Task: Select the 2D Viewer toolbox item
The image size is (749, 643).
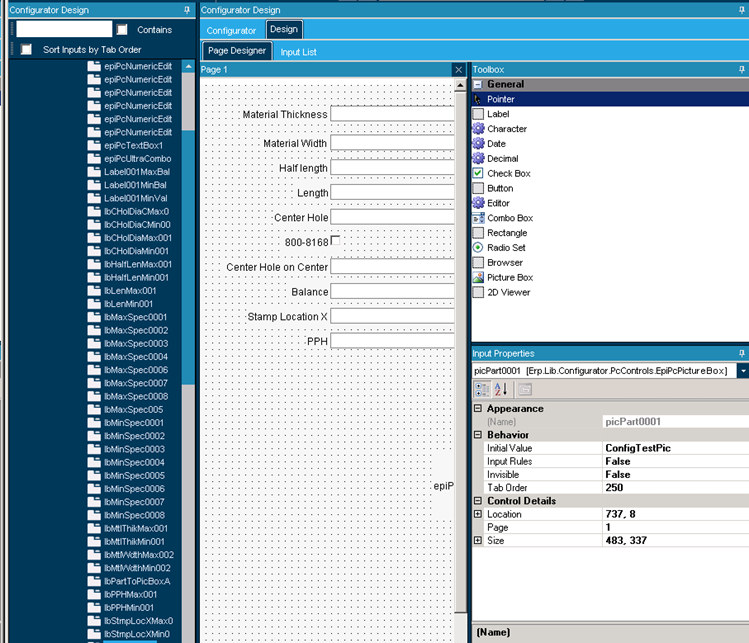Action: (508, 292)
